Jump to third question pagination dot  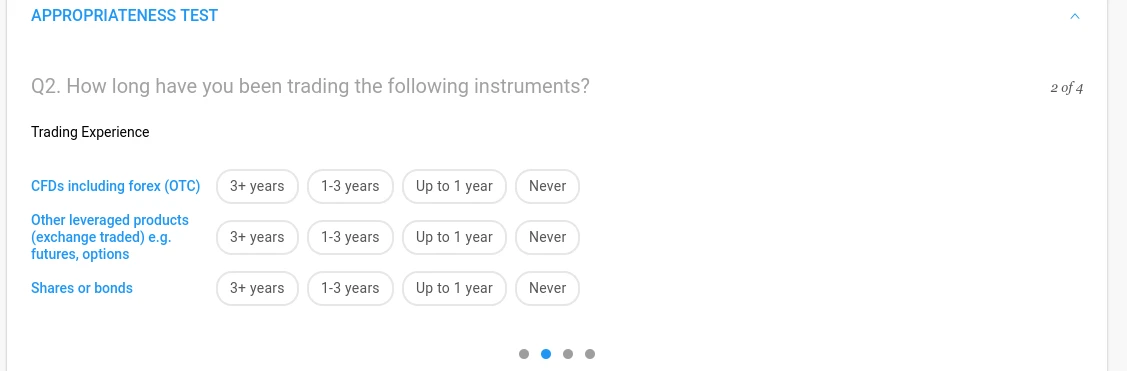pos(568,354)
